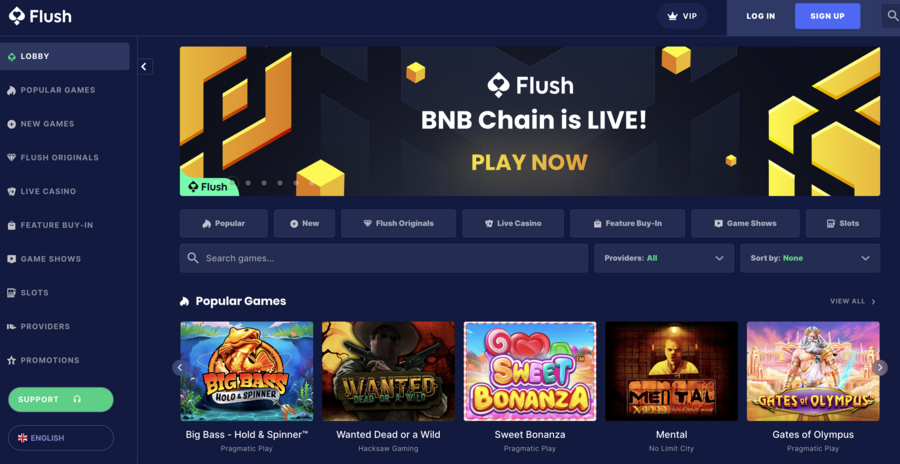Collapse the sidebar with the arrow toggle
This screenshot has width=900, height=464.
point(145,67)
